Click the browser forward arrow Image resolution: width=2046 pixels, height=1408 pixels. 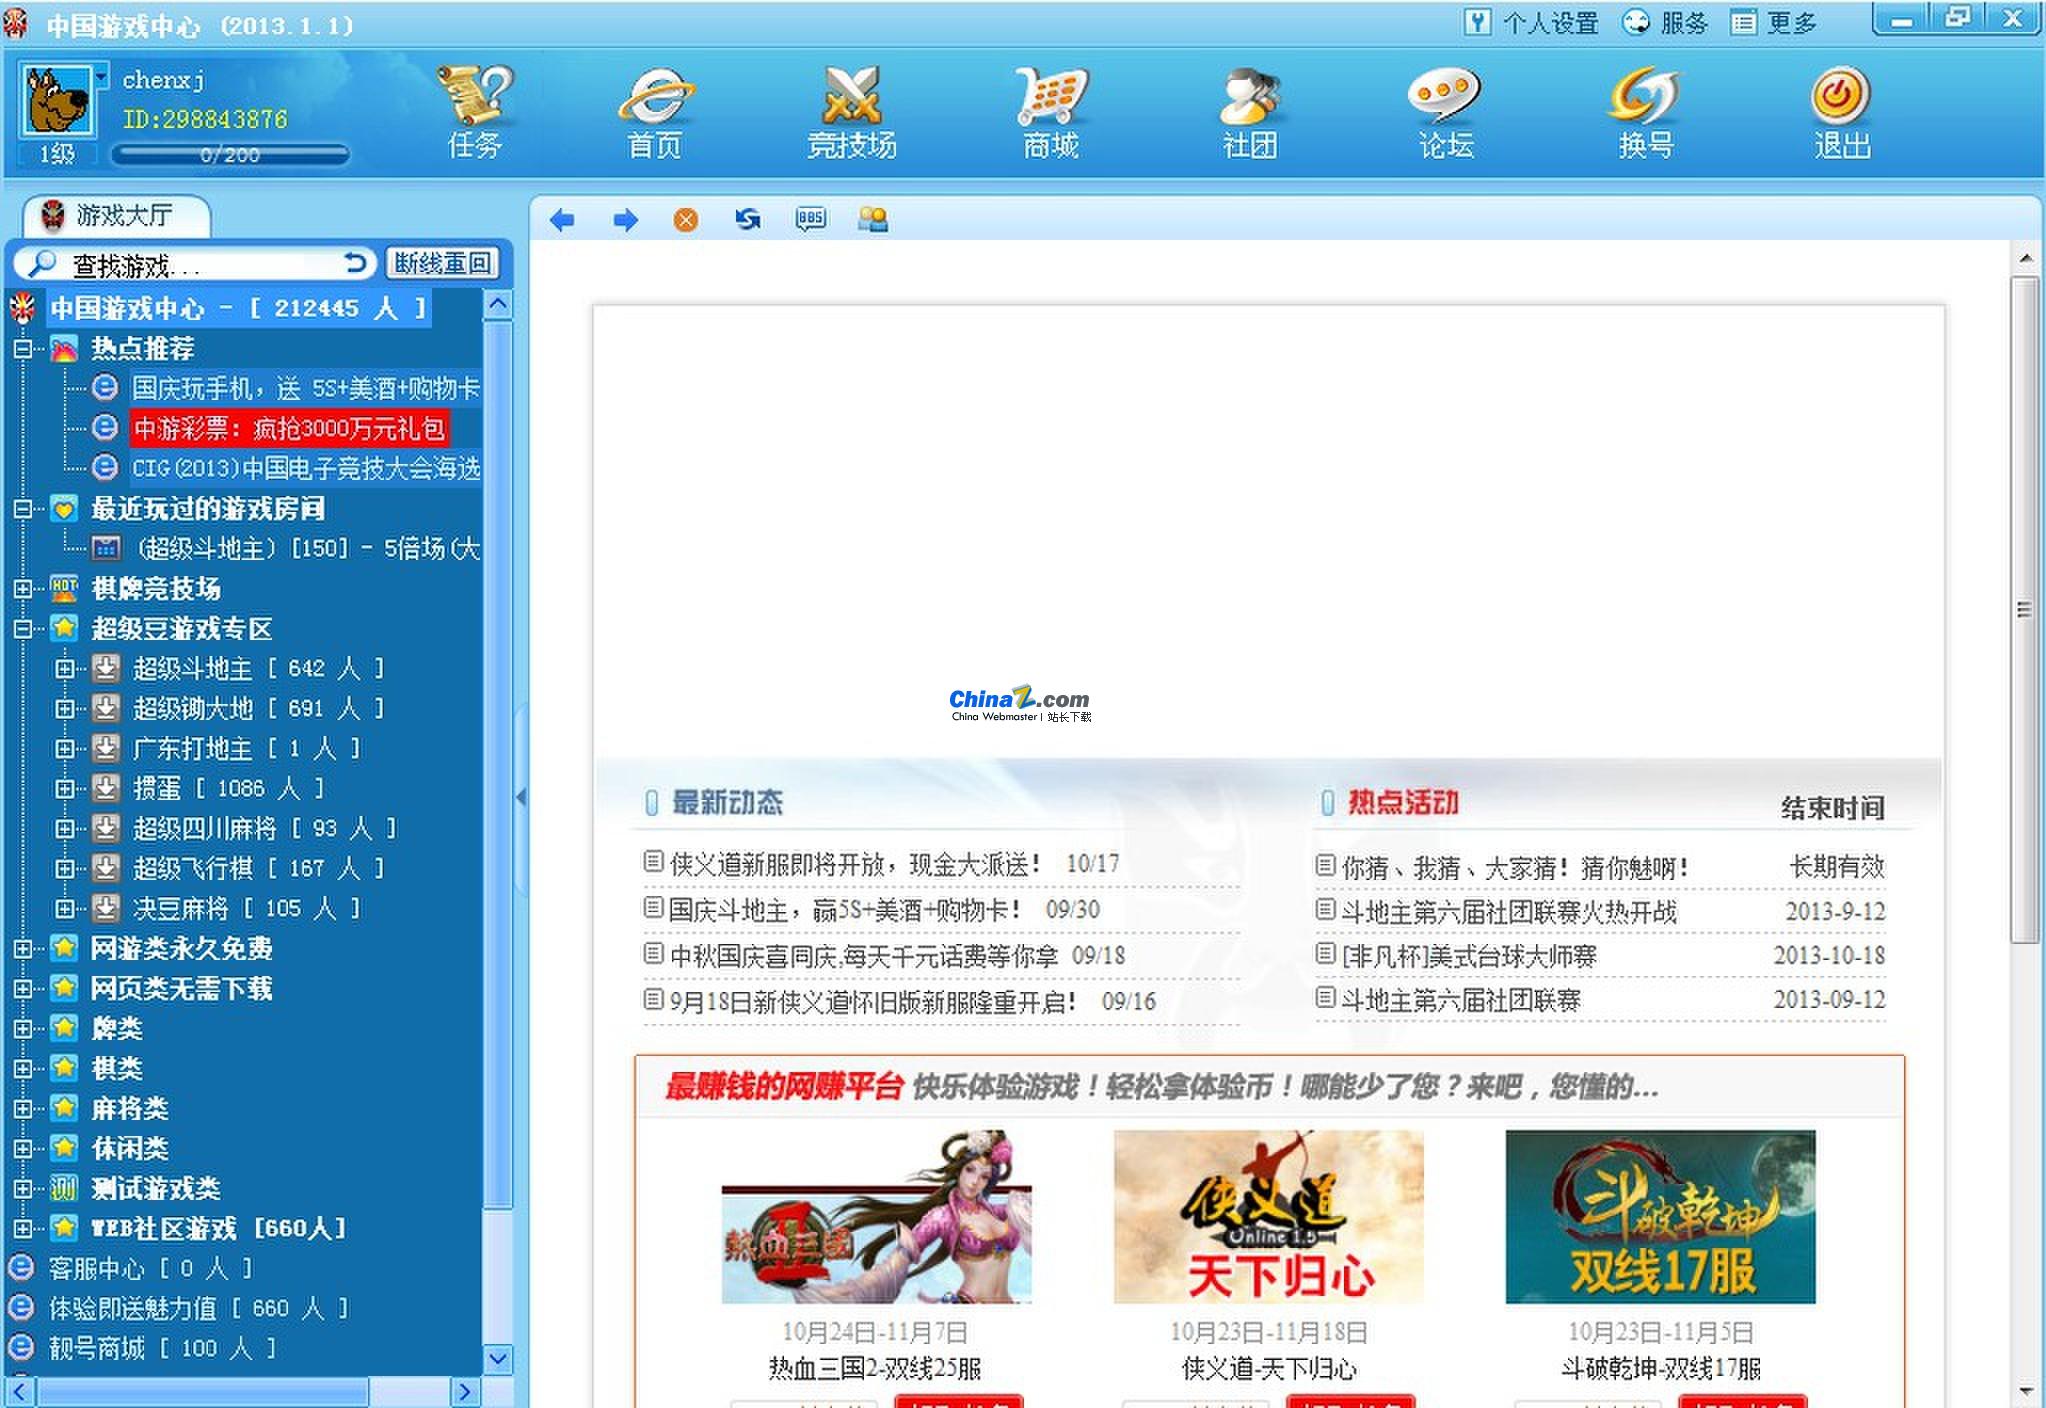click(625, 220)
